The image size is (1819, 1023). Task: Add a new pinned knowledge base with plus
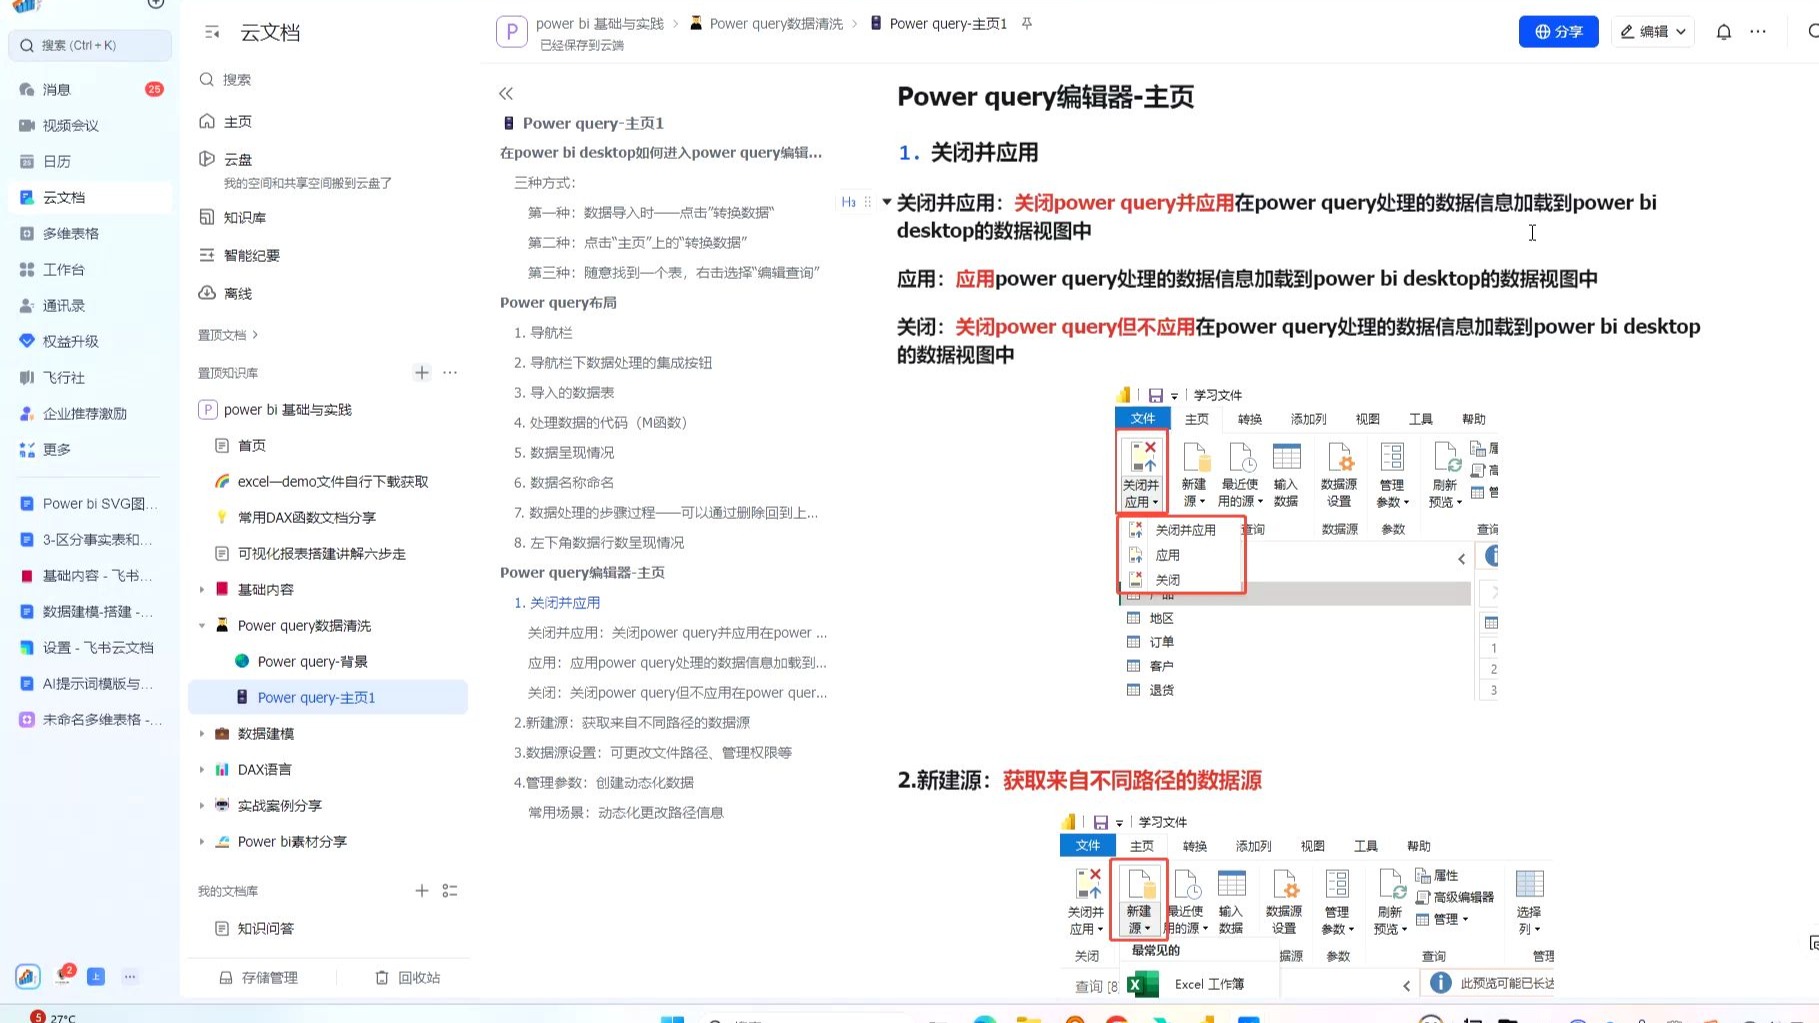[422, 372]
